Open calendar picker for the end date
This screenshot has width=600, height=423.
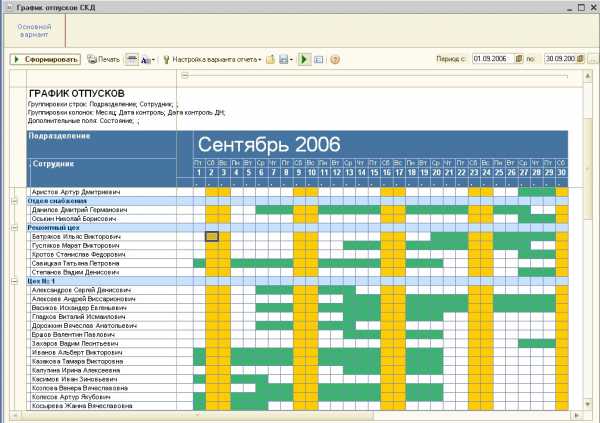click(580, 59)
